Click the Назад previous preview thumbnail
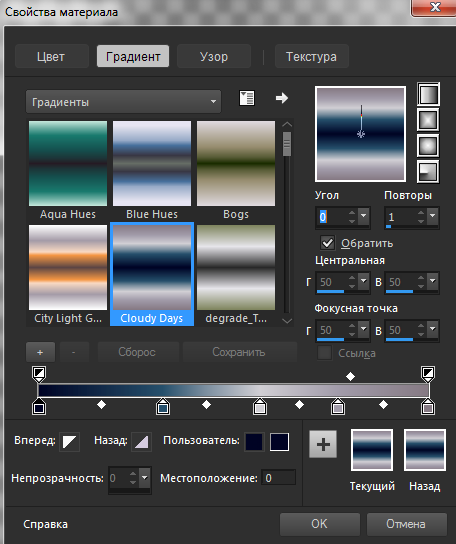The height and width of the screenshot is (544, 456). click(x=425, y=450)
